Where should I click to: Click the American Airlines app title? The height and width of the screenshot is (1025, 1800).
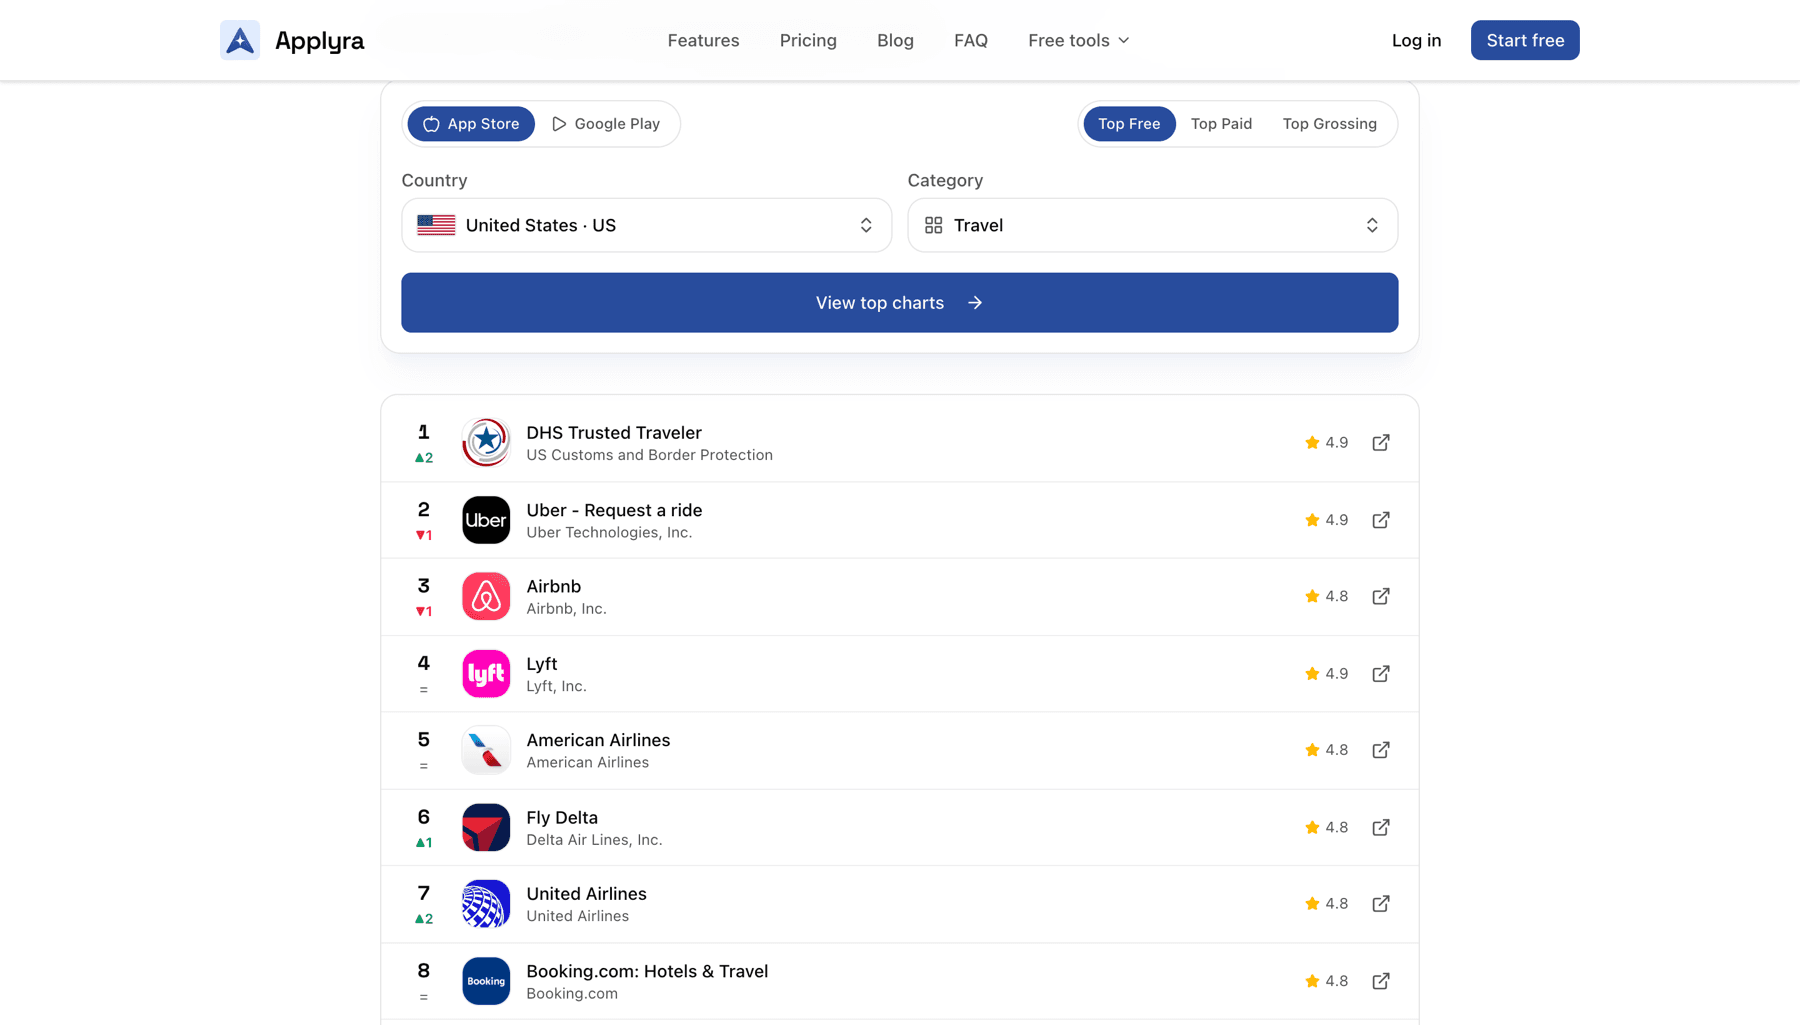[x=598, y=740]
